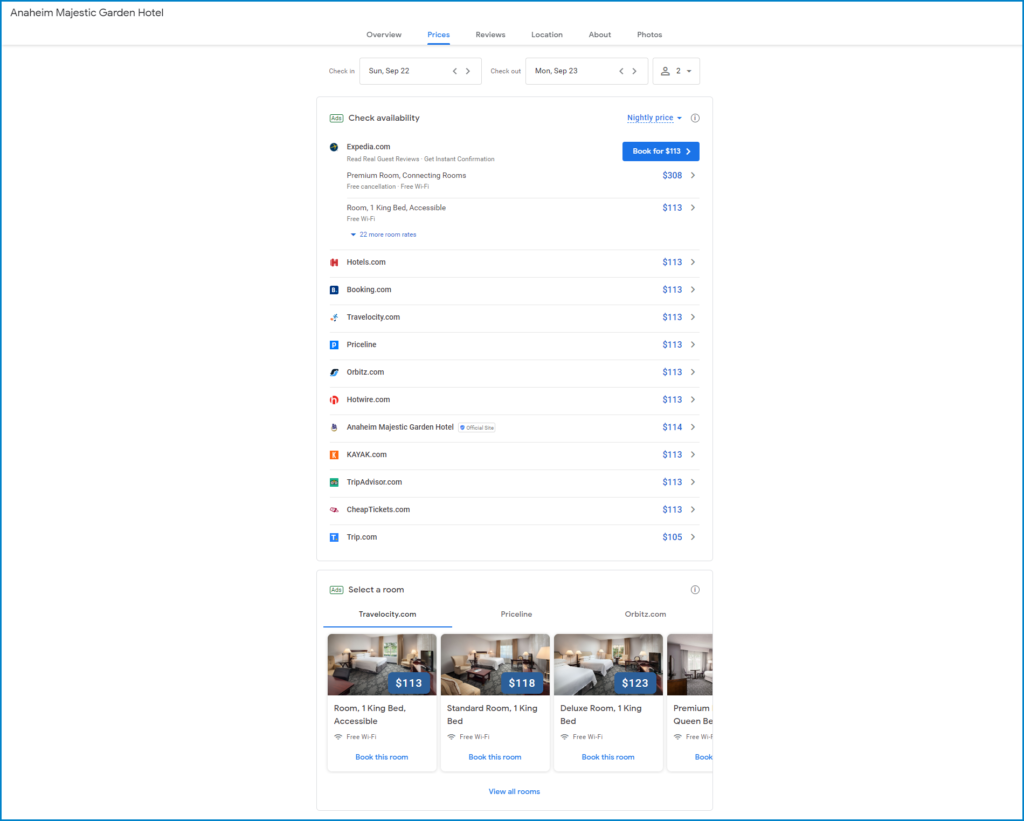Click info icon in Select a room section

(695, 590)
